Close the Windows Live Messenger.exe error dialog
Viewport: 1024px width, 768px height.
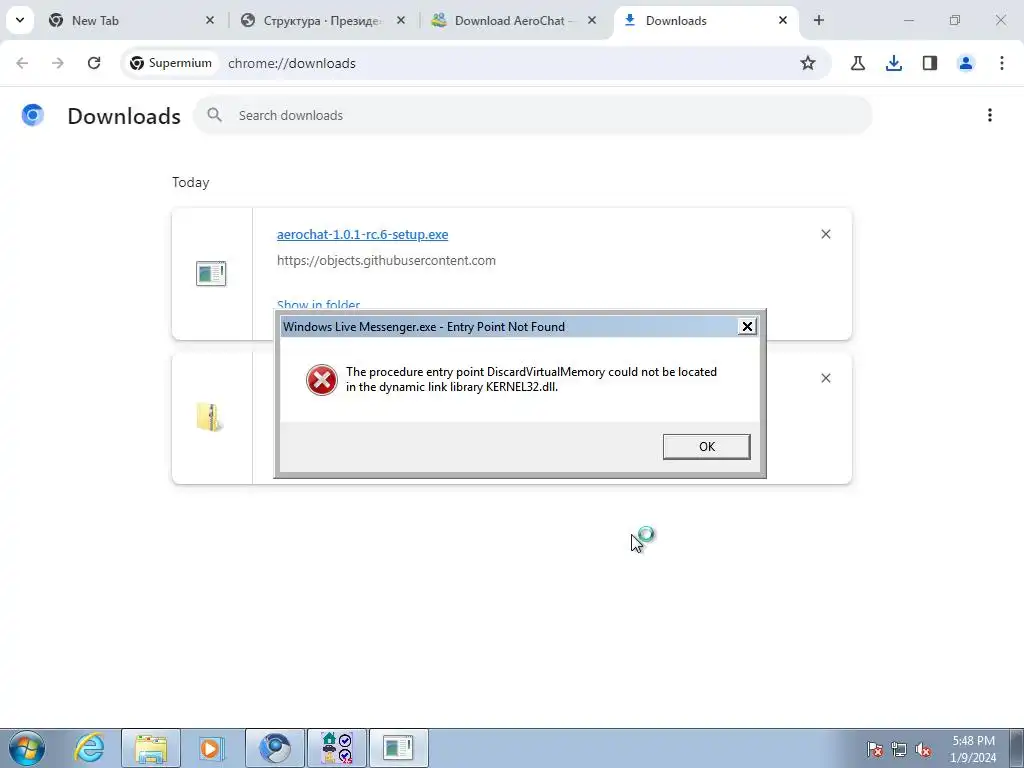point(747,327)
